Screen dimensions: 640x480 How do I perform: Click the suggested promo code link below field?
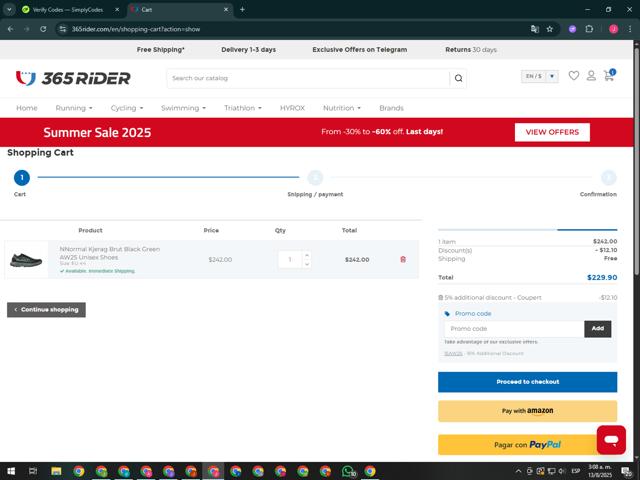pos(453,353)
